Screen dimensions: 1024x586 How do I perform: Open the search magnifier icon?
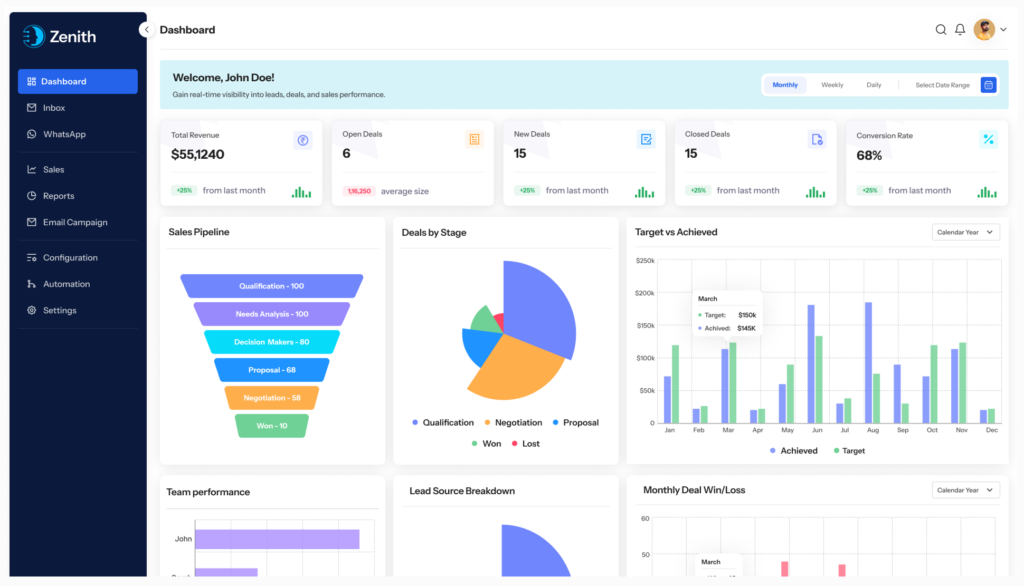[x=940, y=29]
